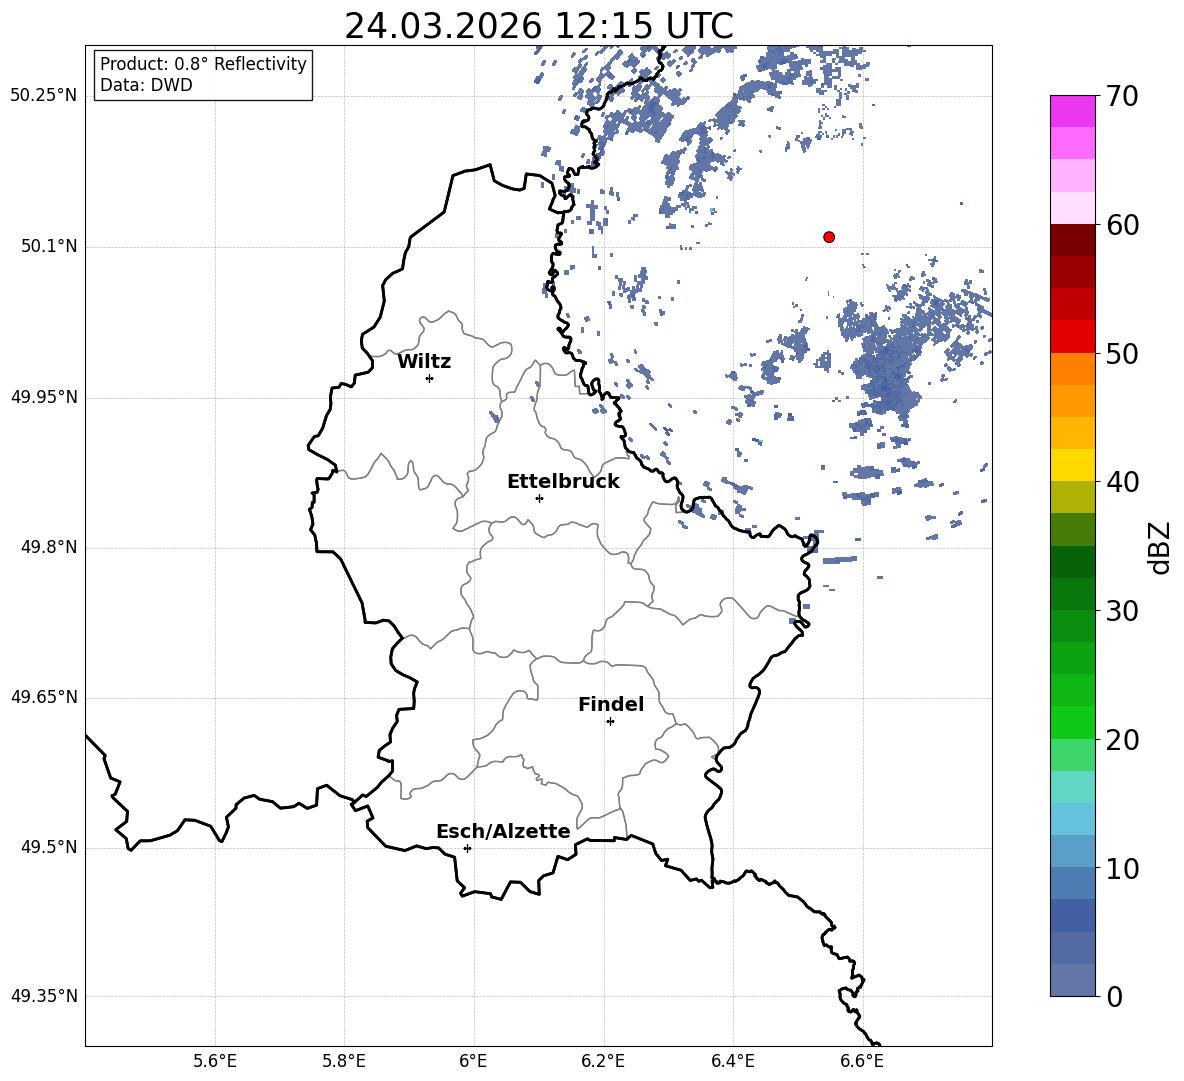
Task: Click the Wiltz station label
Action: coord(424,362)
